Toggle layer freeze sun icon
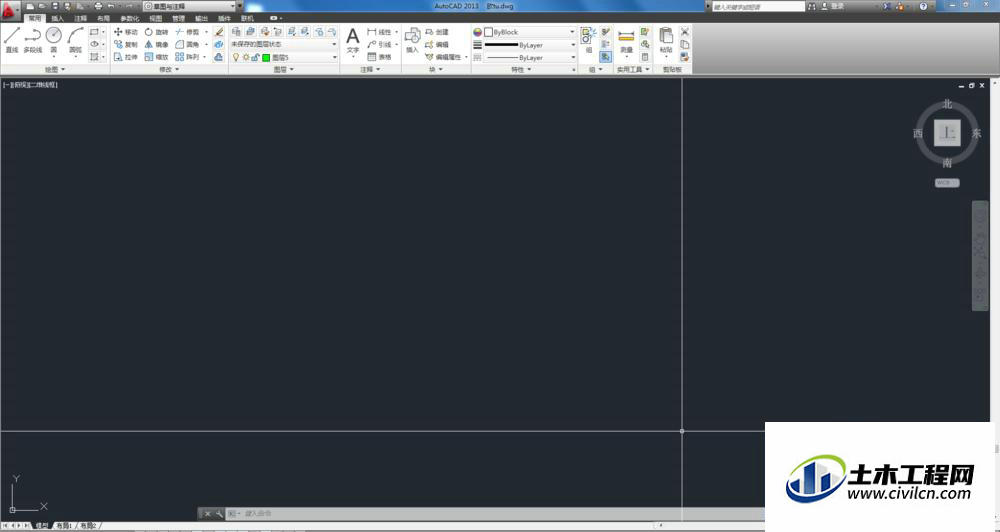1000x532 pixels. click(246, 57)
